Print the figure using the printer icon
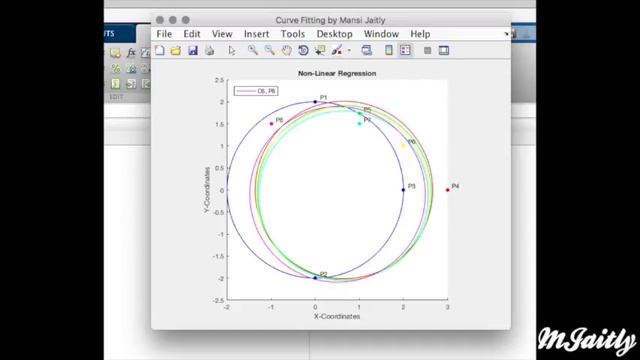 [x=209, y=50]
